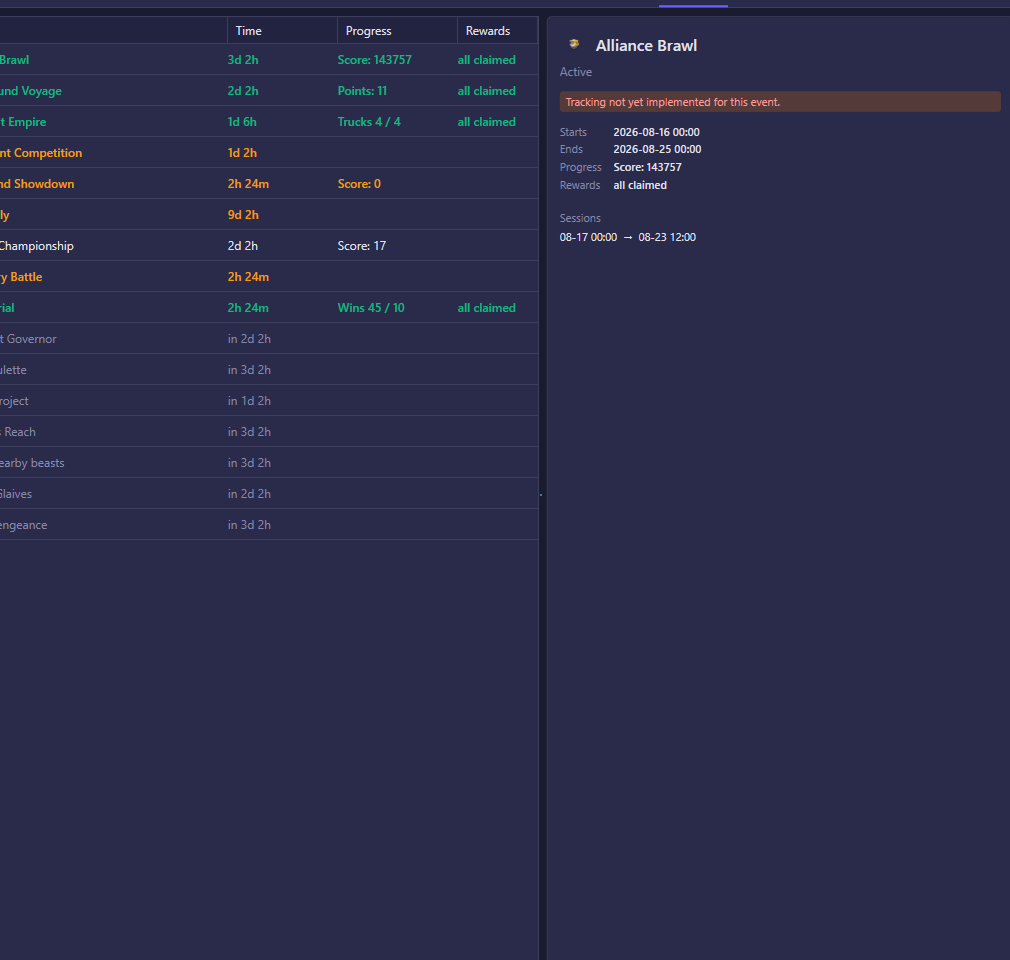The width and height of the screenshot is (1010, 960).
Task: Select the Governor upcoming event row
Action: tap(269, 338)
